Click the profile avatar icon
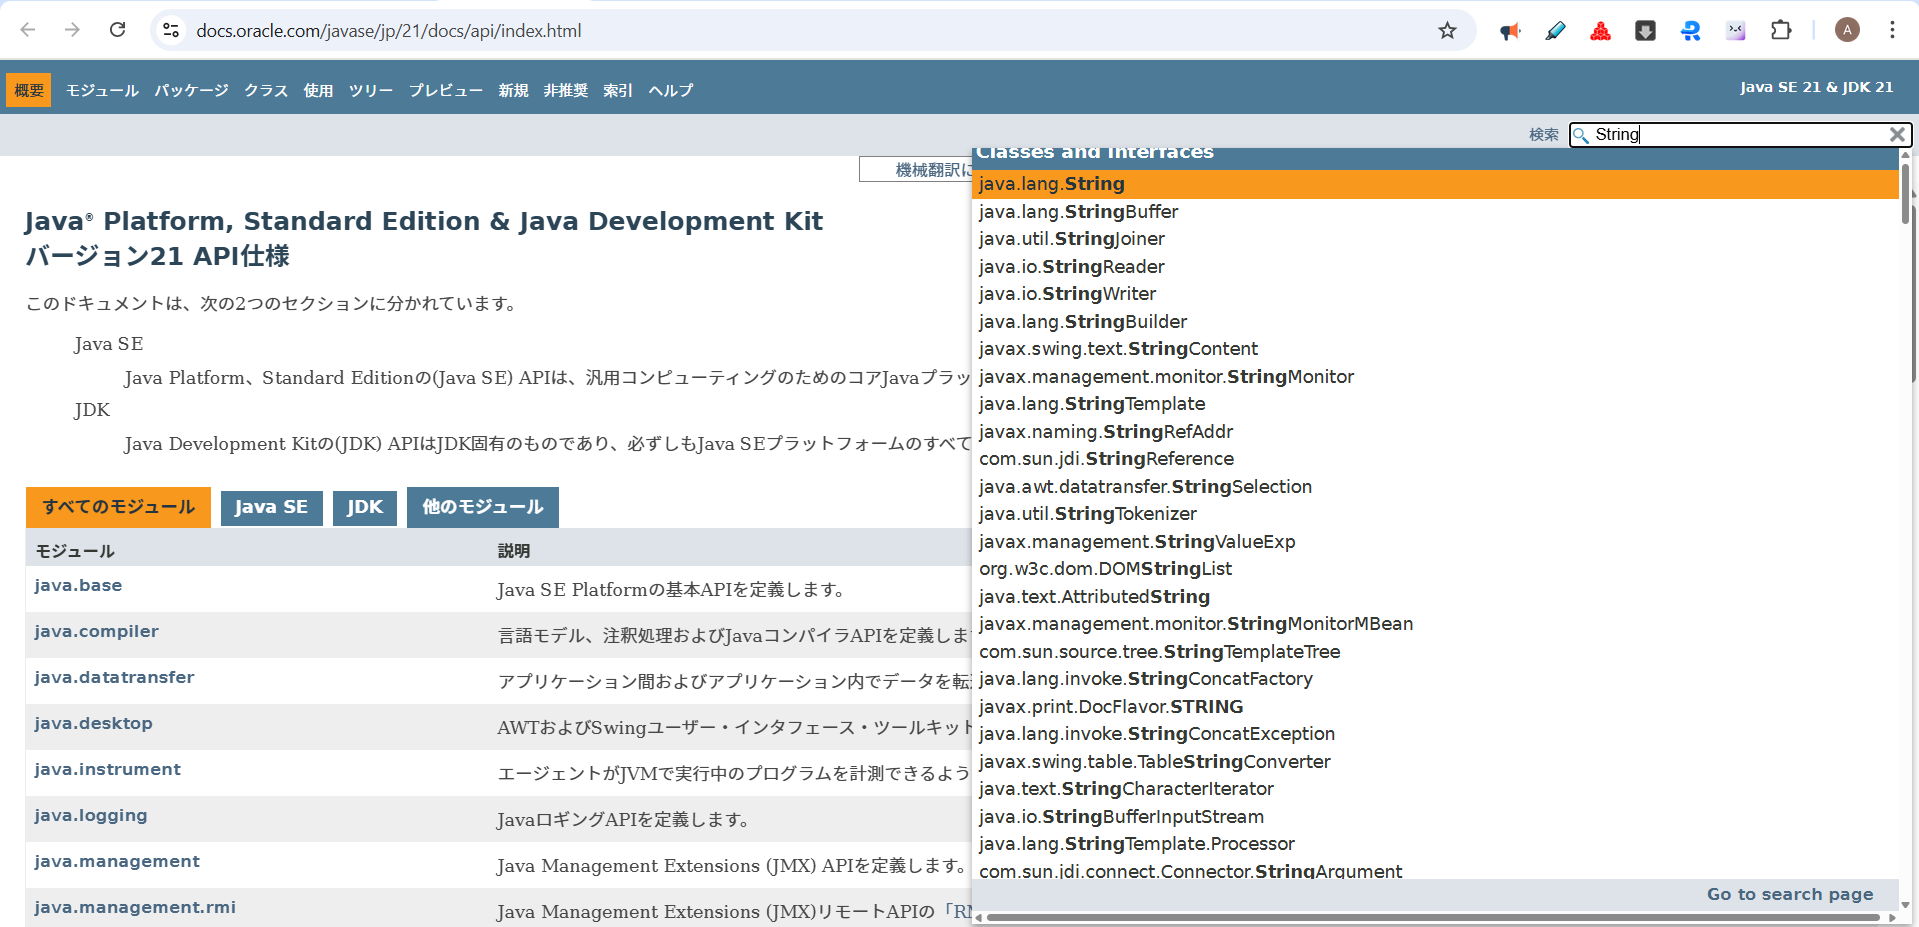Screen dimensions: 1919x927 (x=1847, y=30)
